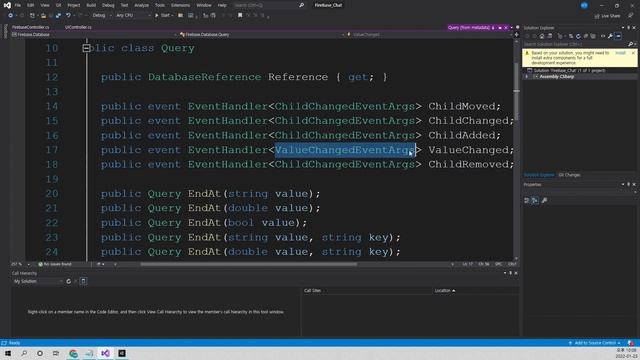640x360 pixels.
Task: Open the Firebase.Database project navigation dropdown
Action: 95,35
